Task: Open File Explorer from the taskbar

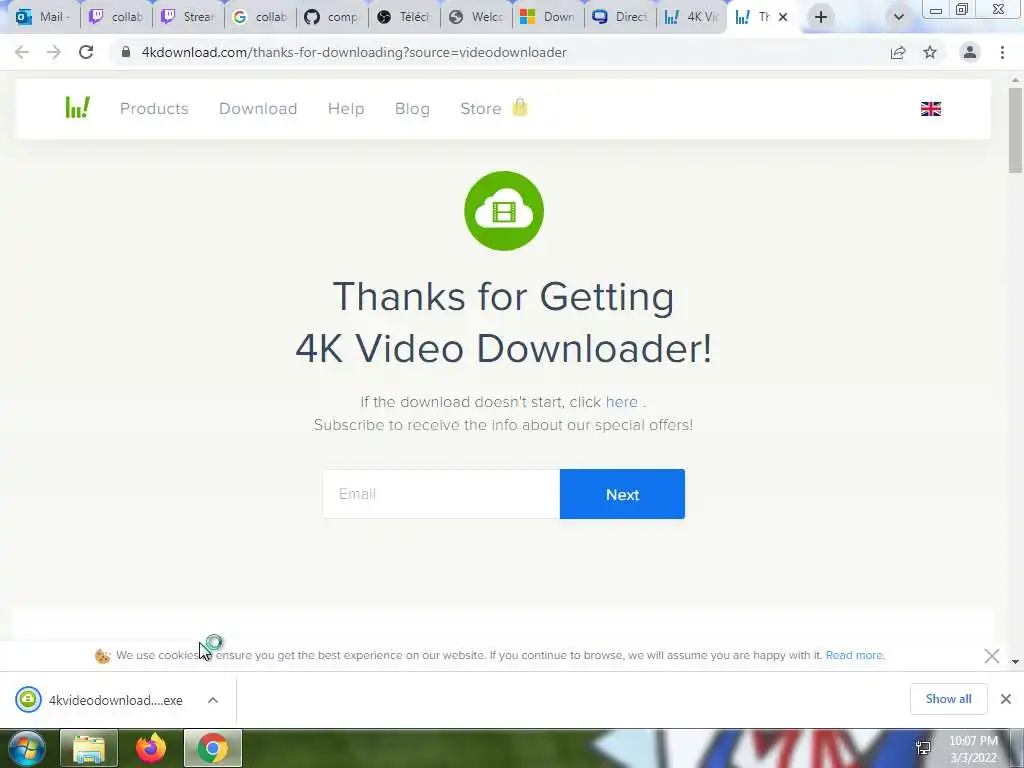Action: tap(89, 748)
